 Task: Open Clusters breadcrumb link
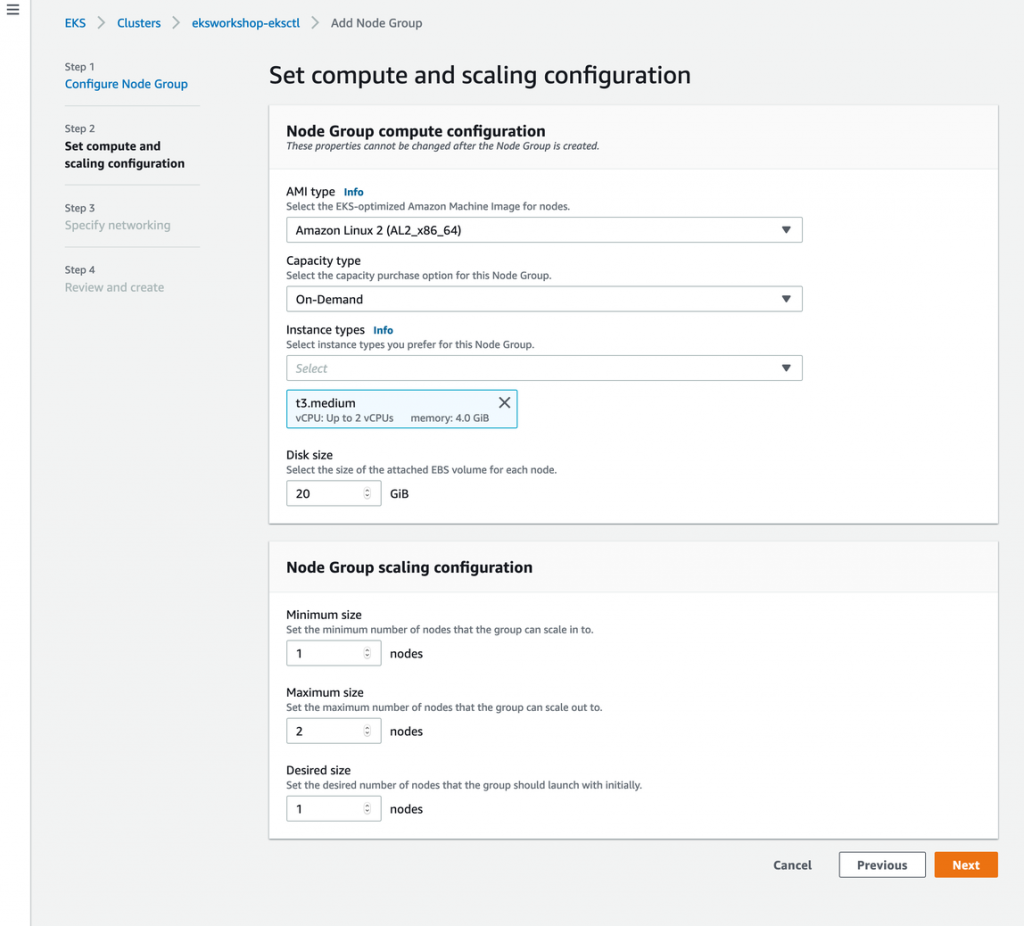pyautogui.click(x=139, y=23)
